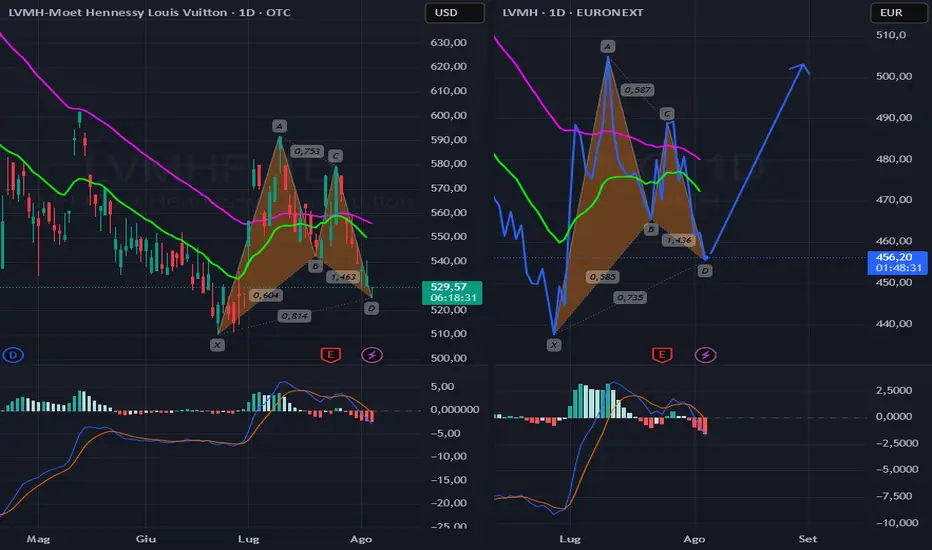Click the −20,00 MACD level on left scale
This screenshot has width=932, height=550.
pyautogui.click(x=449, y=503)
